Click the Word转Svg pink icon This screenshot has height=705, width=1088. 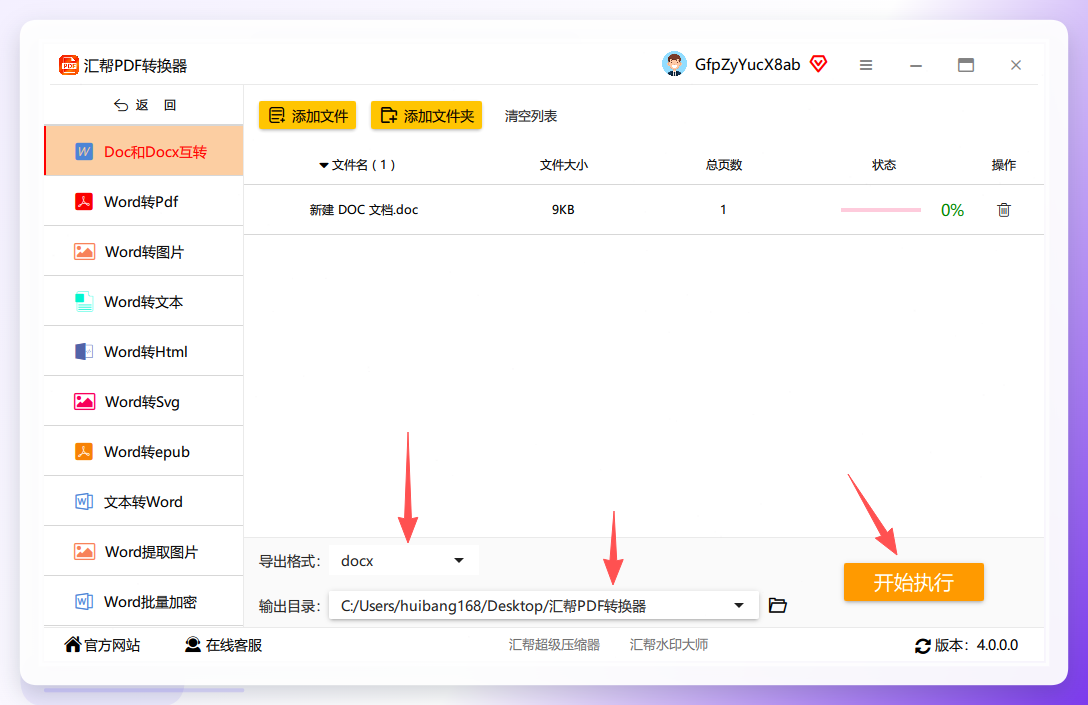pos(84,402)
